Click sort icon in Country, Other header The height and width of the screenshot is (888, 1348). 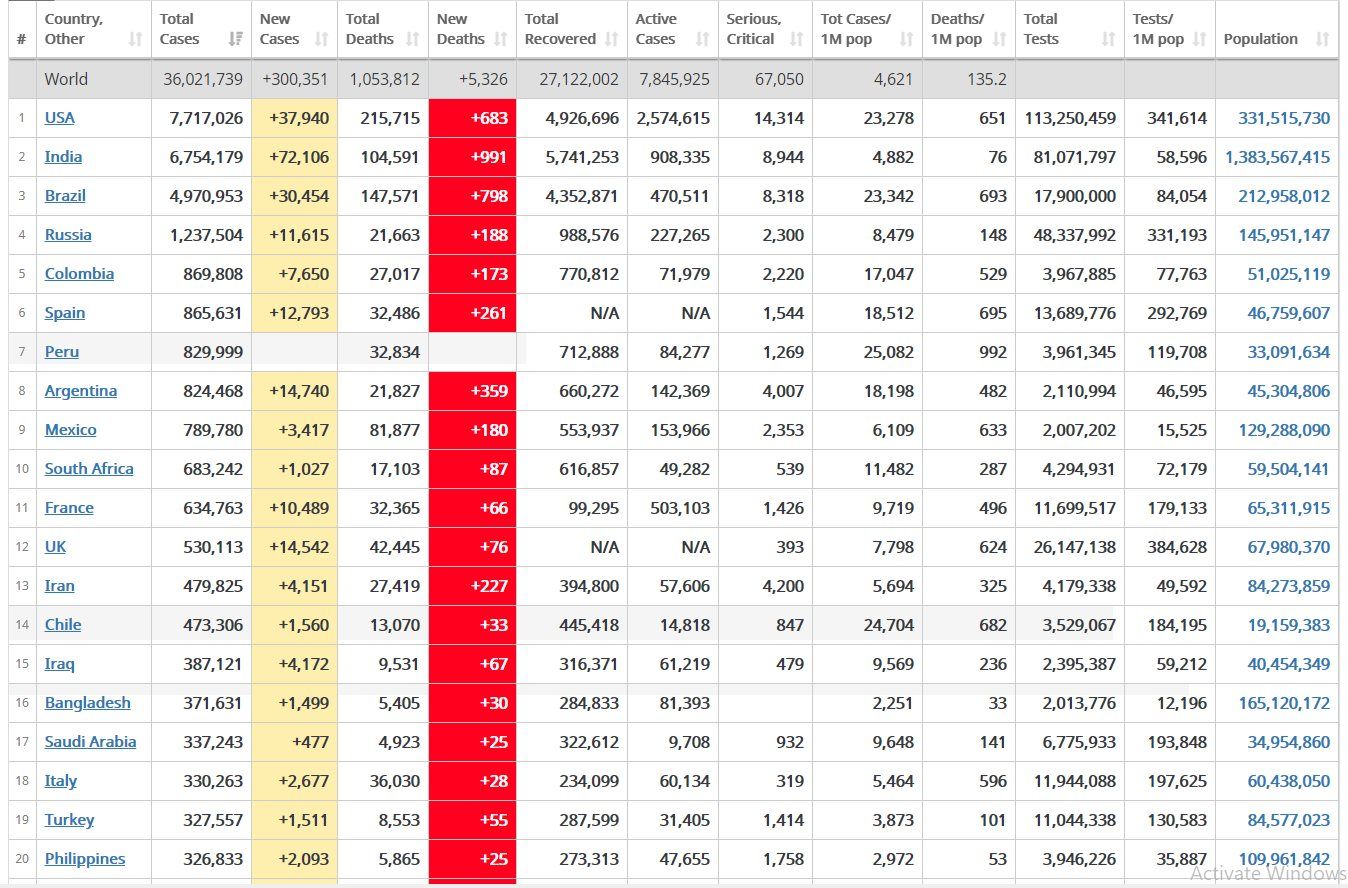coord(135,39)
